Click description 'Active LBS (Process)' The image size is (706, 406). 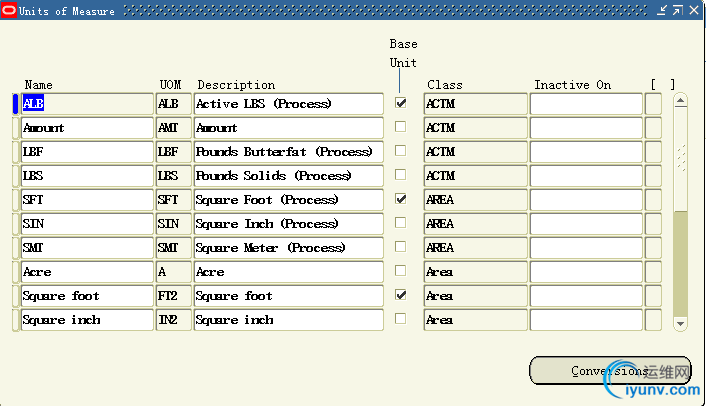(x=289, y=104)
